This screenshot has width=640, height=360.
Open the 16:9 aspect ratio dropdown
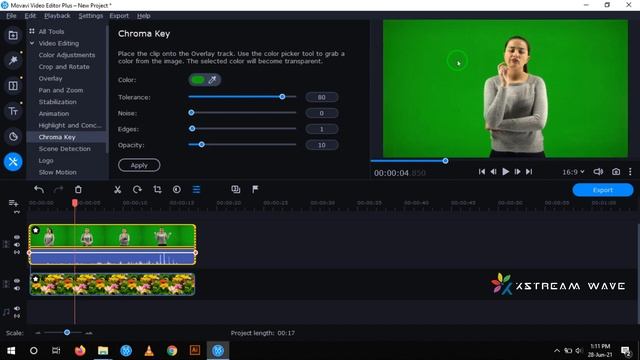click(573, 172)
